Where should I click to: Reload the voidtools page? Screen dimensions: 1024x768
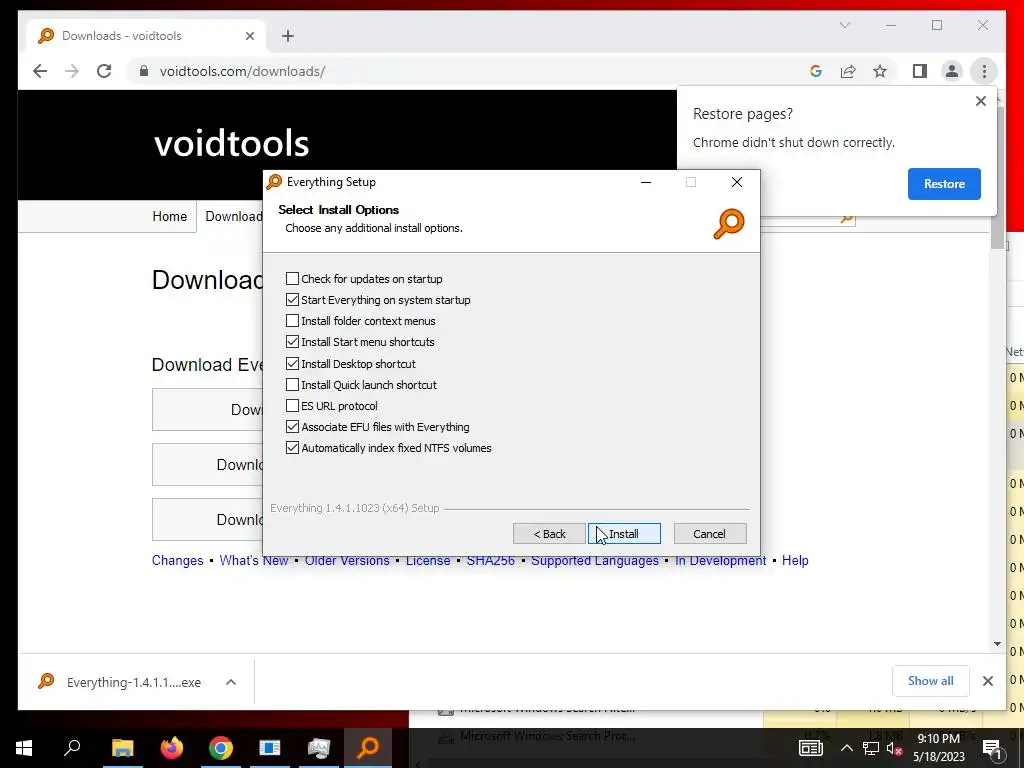click(x=104, y=71)
